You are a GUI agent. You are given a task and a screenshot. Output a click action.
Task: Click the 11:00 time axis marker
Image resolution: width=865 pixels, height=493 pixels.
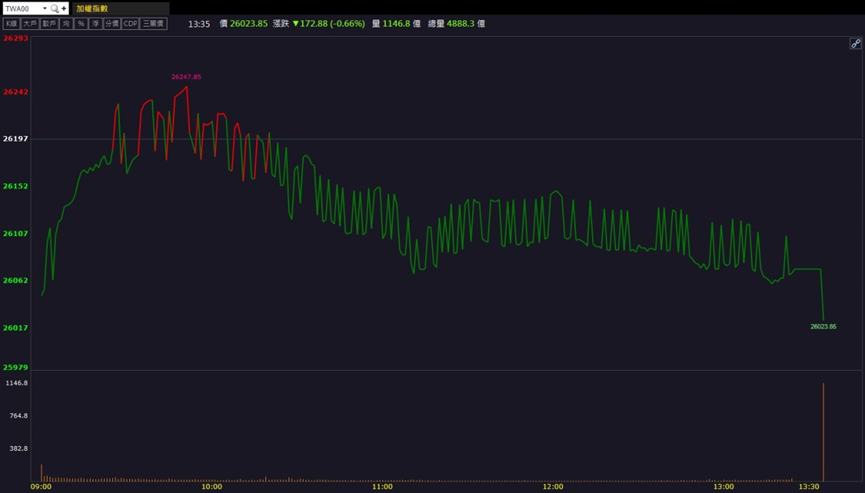point(382,487)
